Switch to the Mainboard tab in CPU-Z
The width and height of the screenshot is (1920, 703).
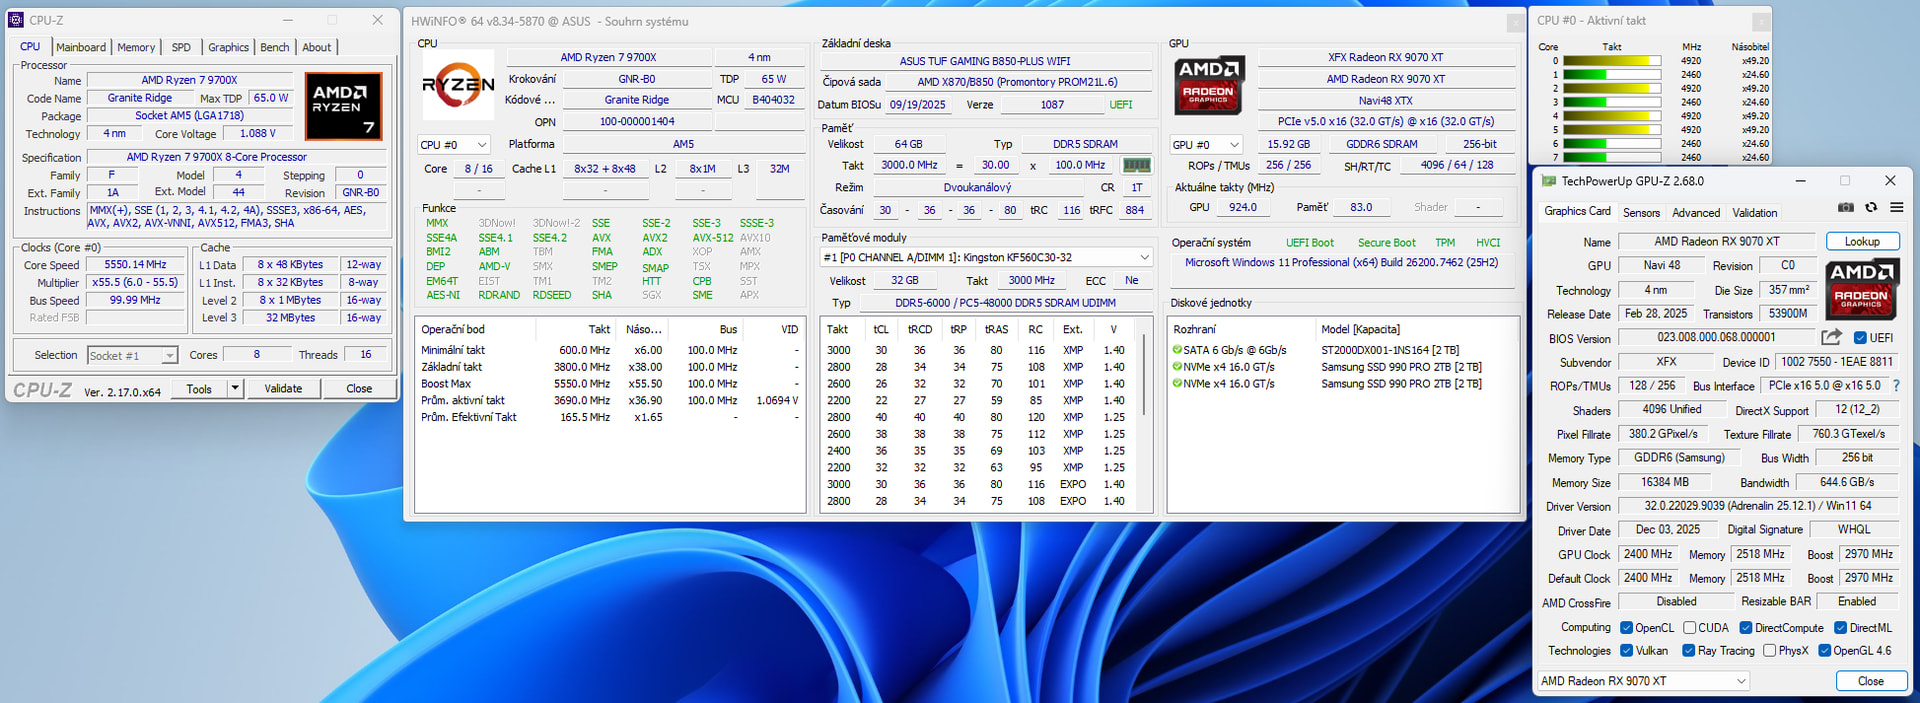[x=81, y=47]
